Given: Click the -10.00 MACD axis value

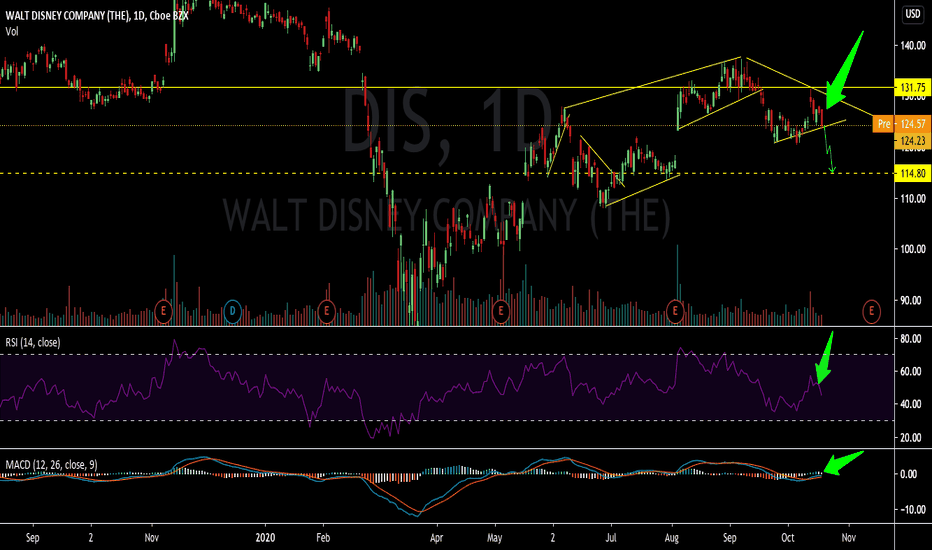Looking at the screenshot, I should [911, 510].
